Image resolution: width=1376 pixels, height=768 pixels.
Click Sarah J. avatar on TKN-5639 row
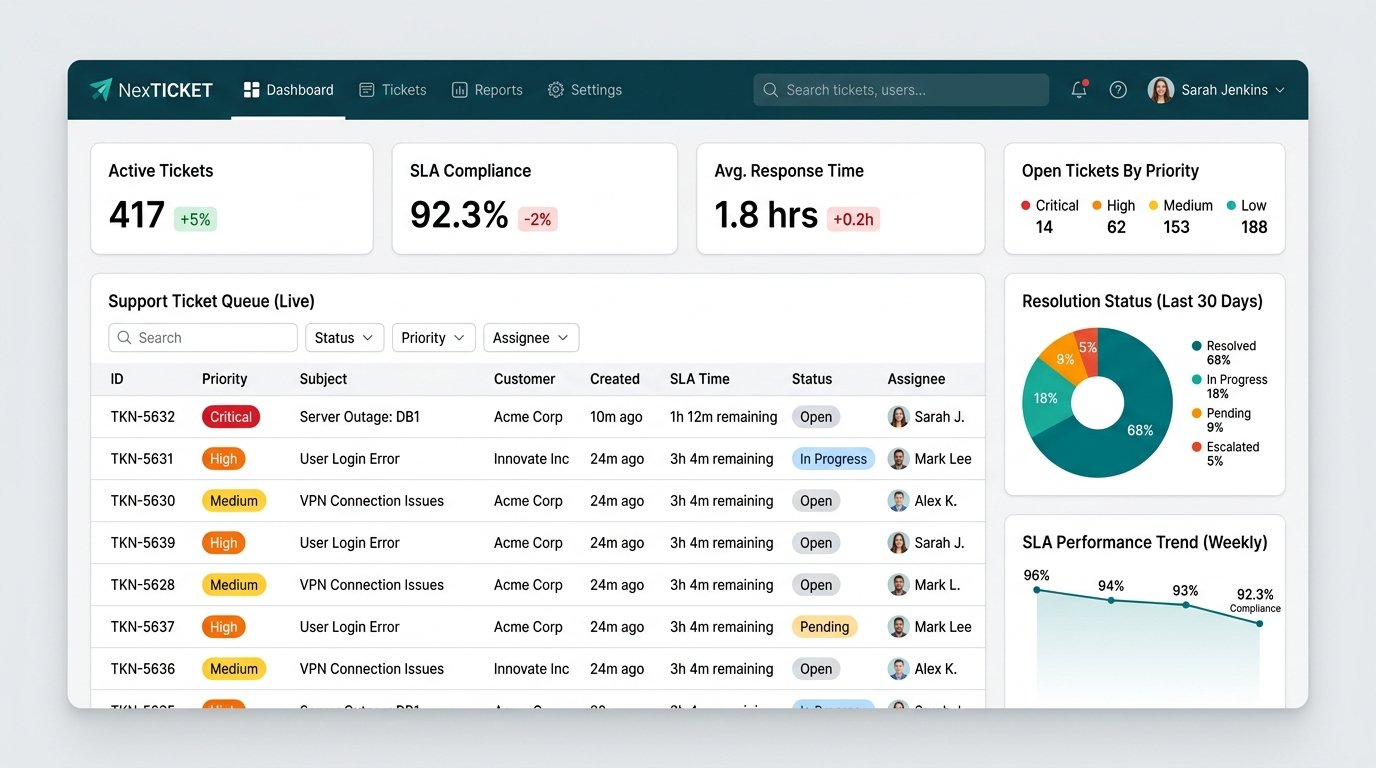click(899, 543)
